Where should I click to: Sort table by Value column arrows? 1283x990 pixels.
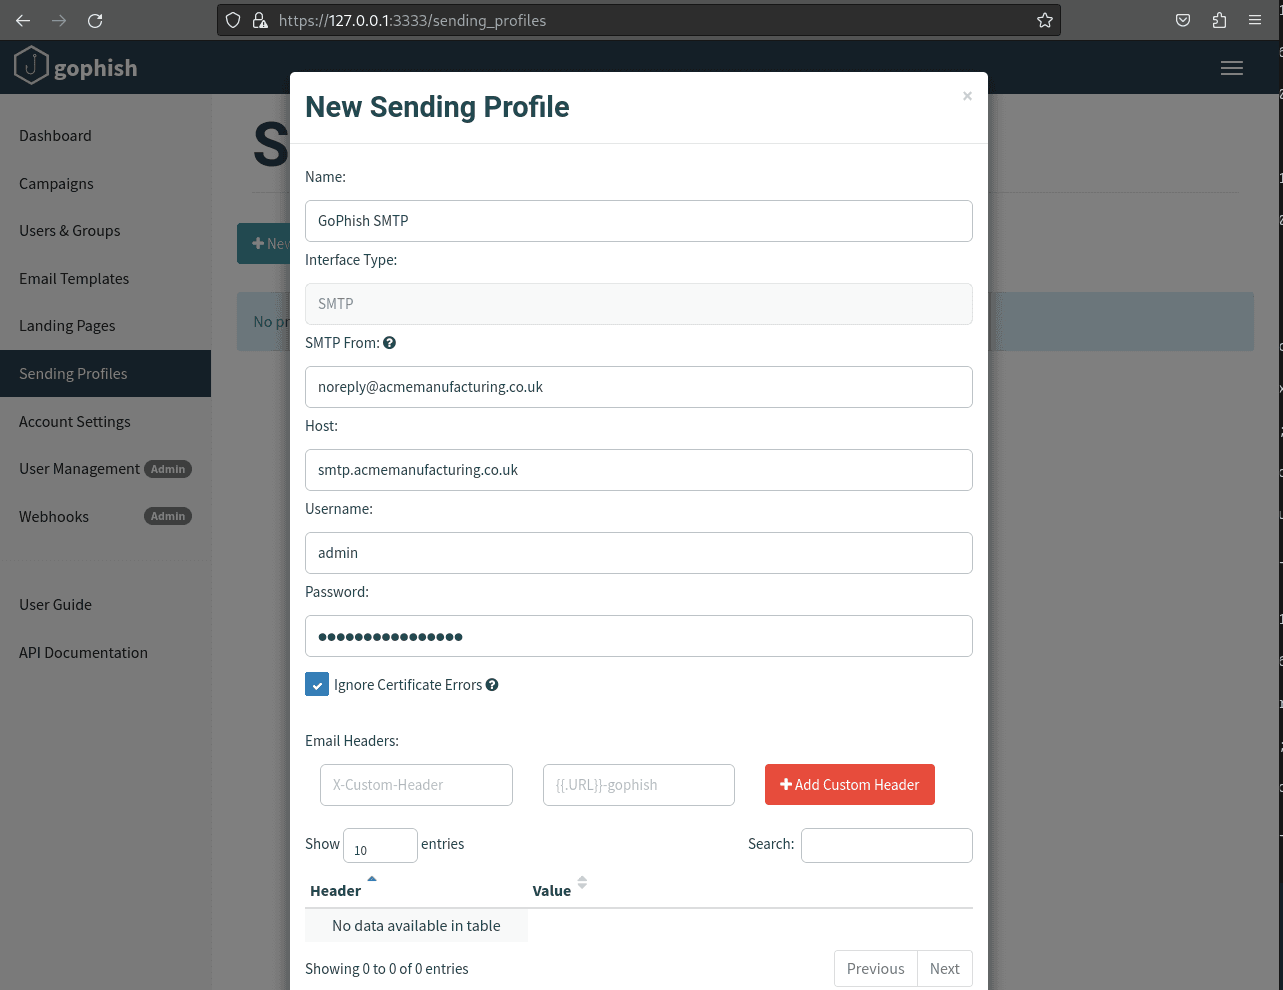click(582, 883)
